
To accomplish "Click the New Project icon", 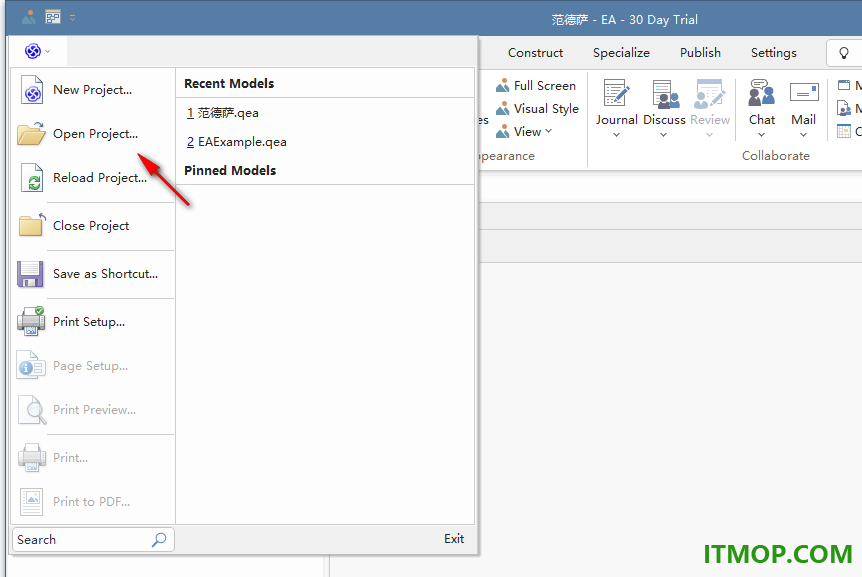I will (x=32, y=90).
